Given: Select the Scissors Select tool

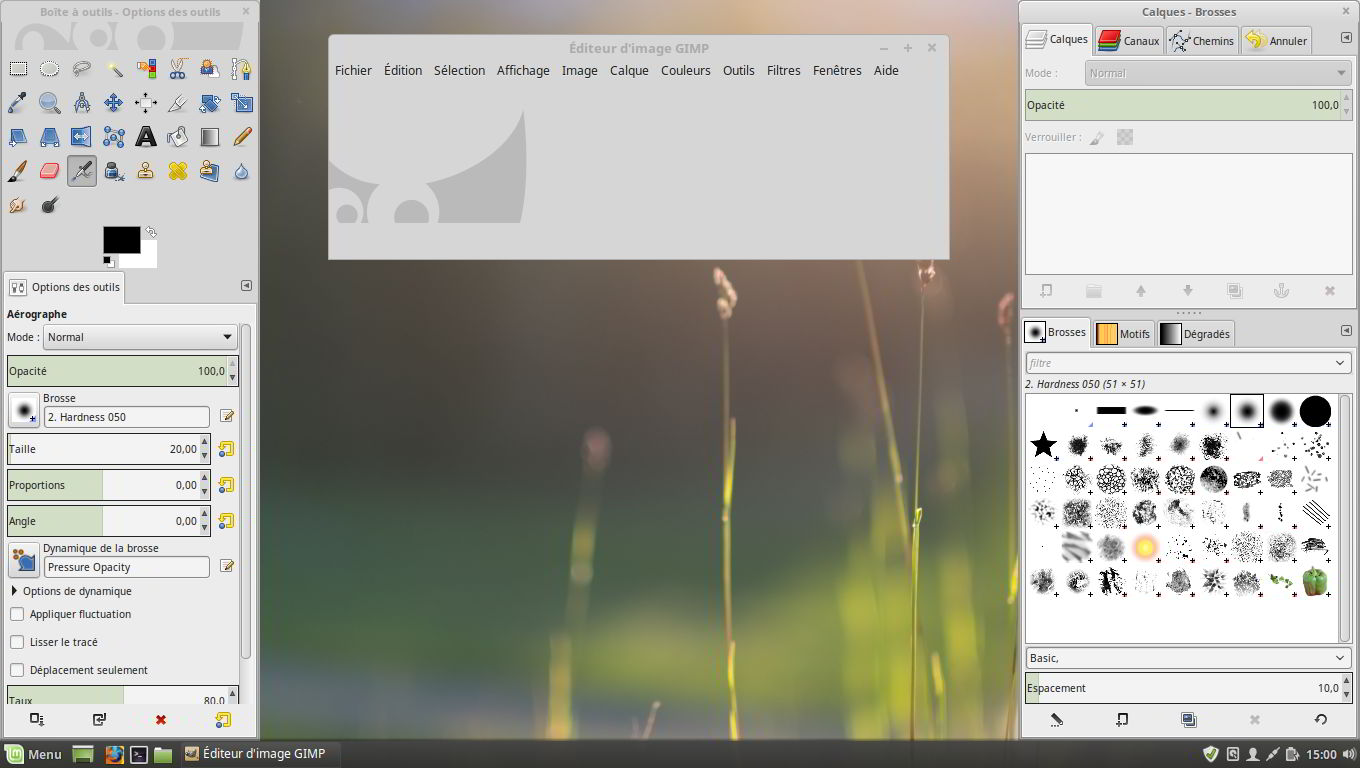Looking at the screenshot, I should click(x=178, y=69).
